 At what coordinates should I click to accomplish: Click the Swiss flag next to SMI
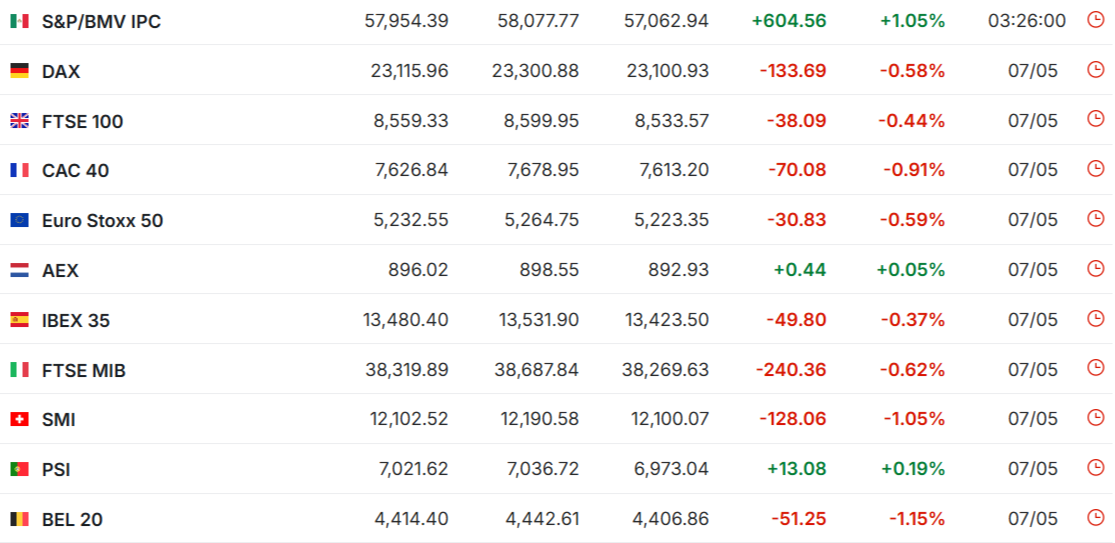click(x=19, y=419)
